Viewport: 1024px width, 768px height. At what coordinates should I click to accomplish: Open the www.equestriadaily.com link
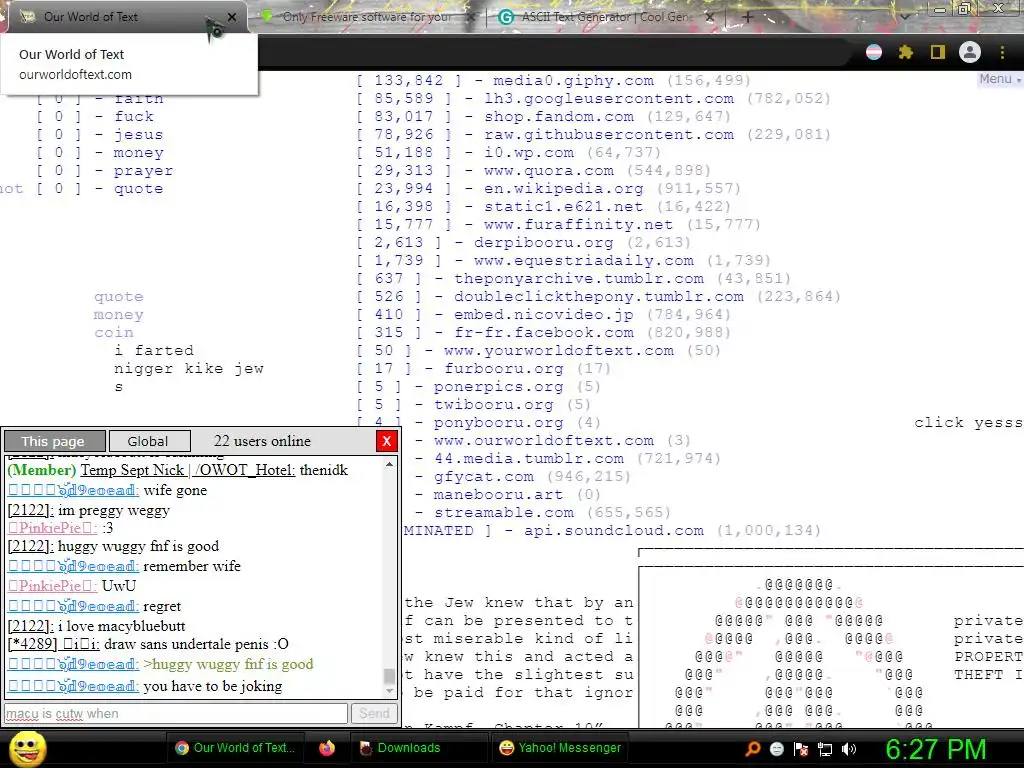[583, 261]
